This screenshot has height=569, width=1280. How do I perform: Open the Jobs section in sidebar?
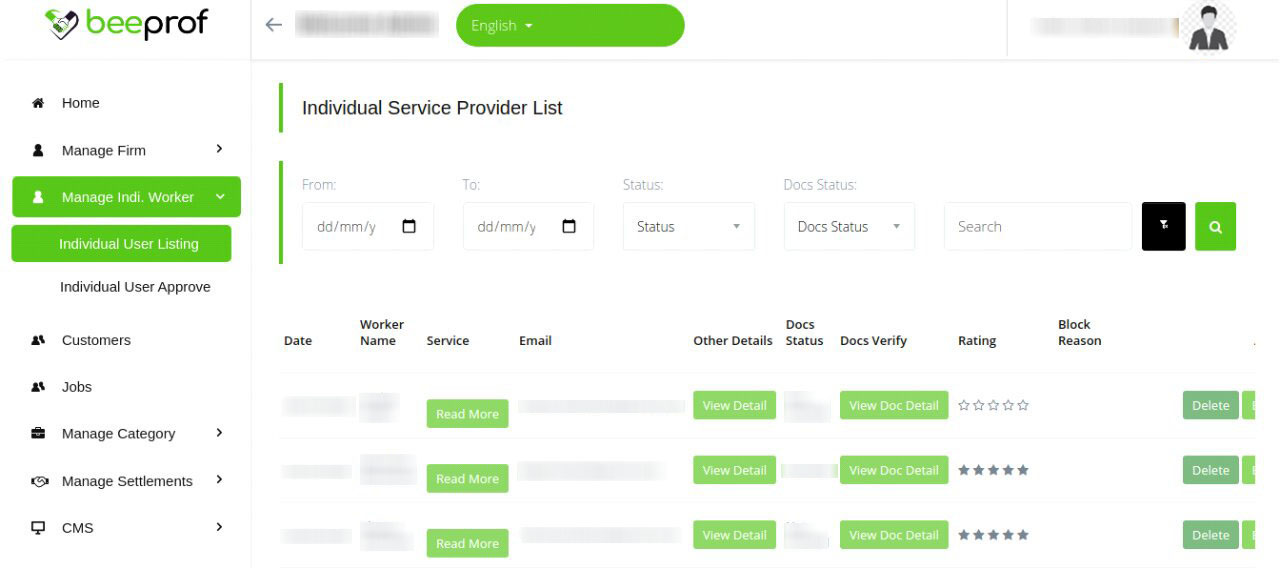click(x=77, y=387)
